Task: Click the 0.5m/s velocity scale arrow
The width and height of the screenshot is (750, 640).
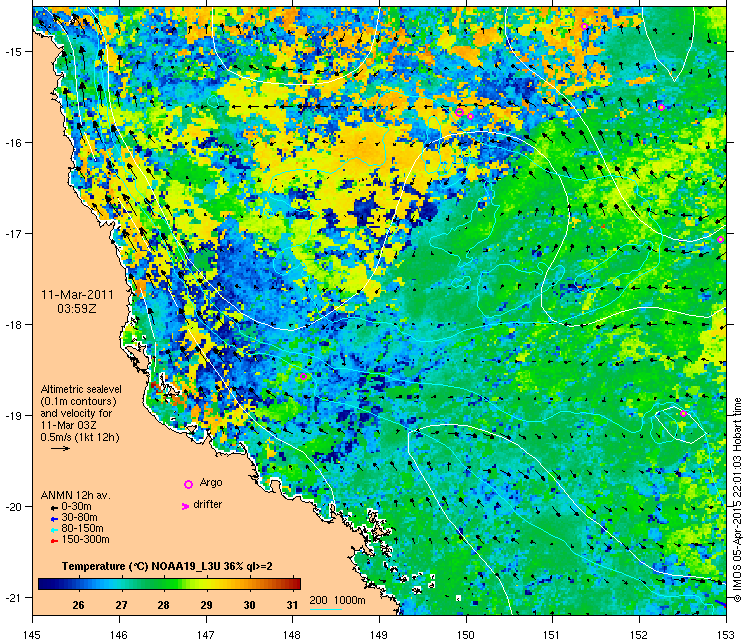Action: tap(60, 449)
